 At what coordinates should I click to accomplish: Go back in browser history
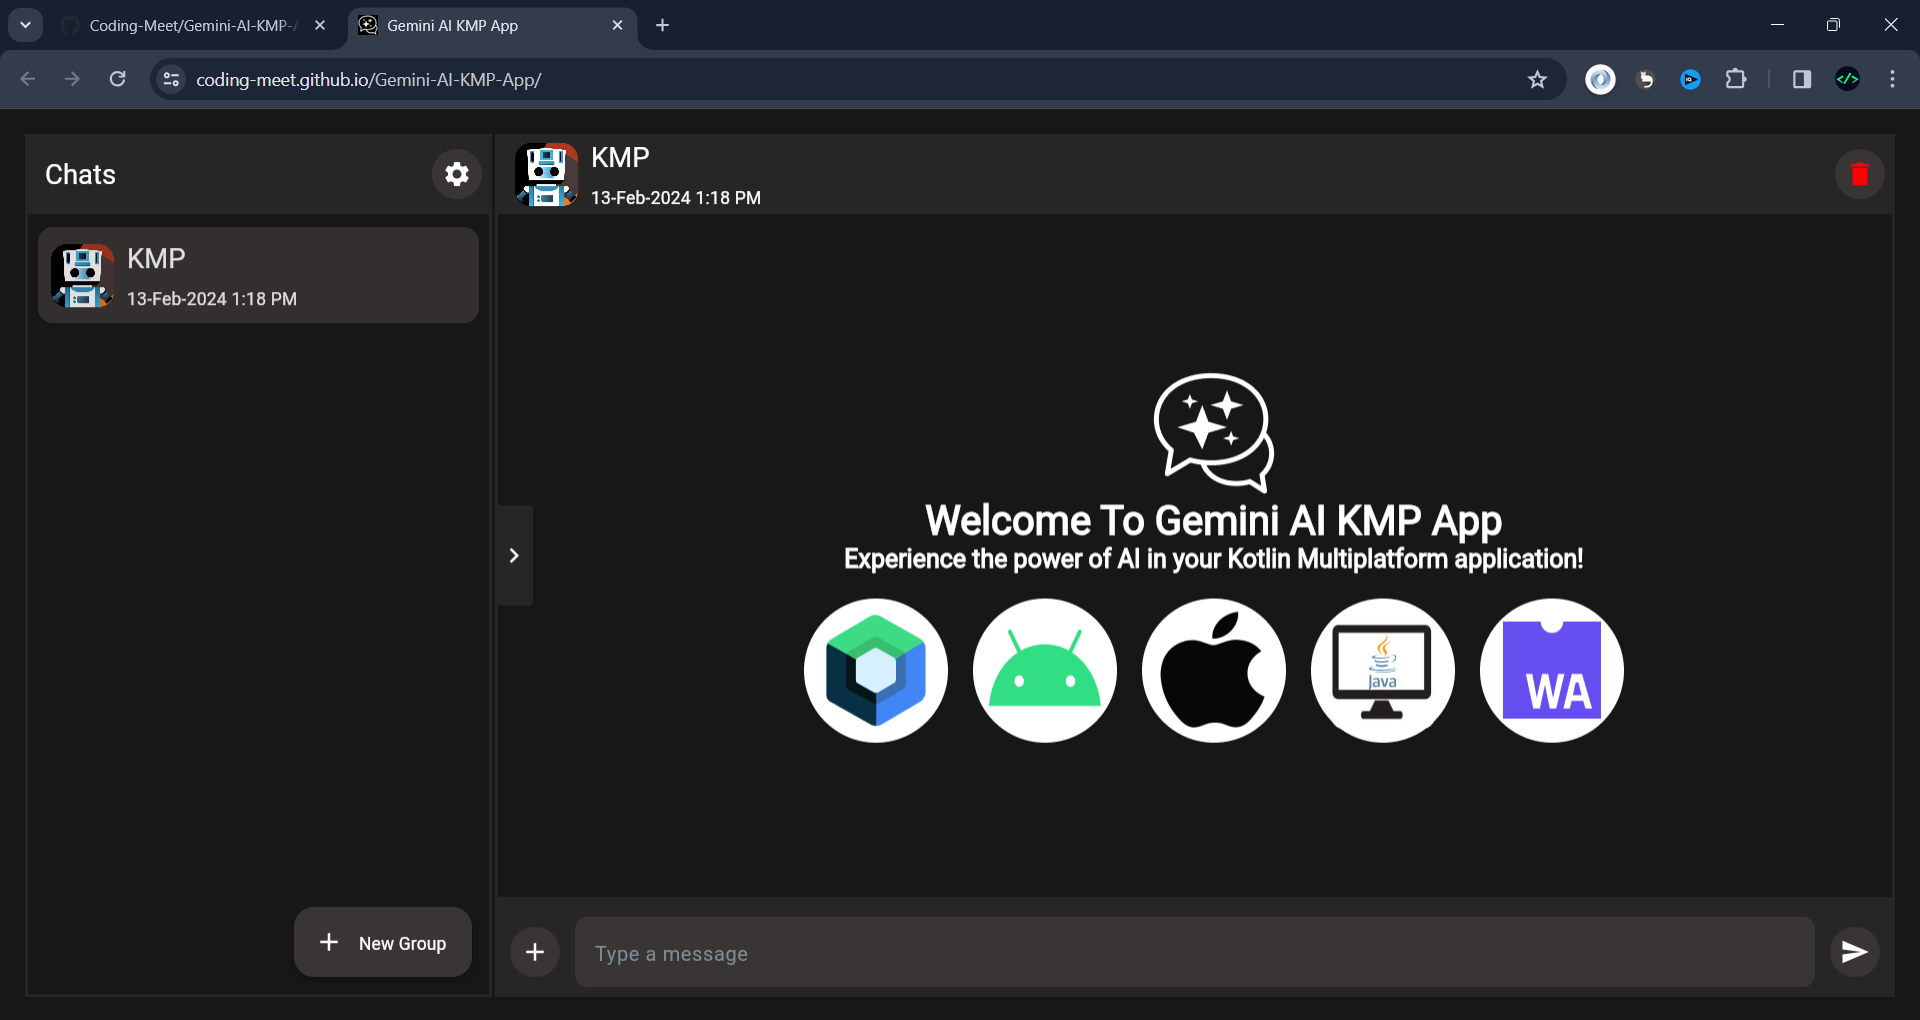click(x=28, y=79)
